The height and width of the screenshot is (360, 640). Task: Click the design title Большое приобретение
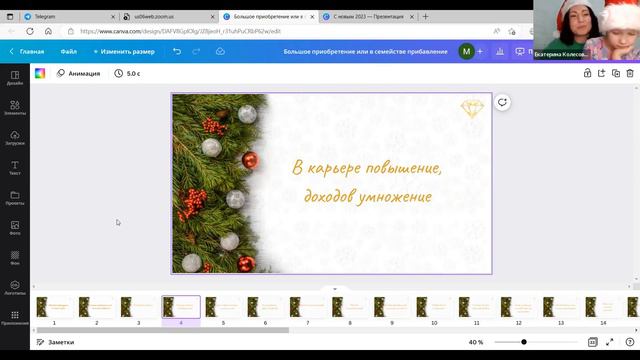click(365, 51)
